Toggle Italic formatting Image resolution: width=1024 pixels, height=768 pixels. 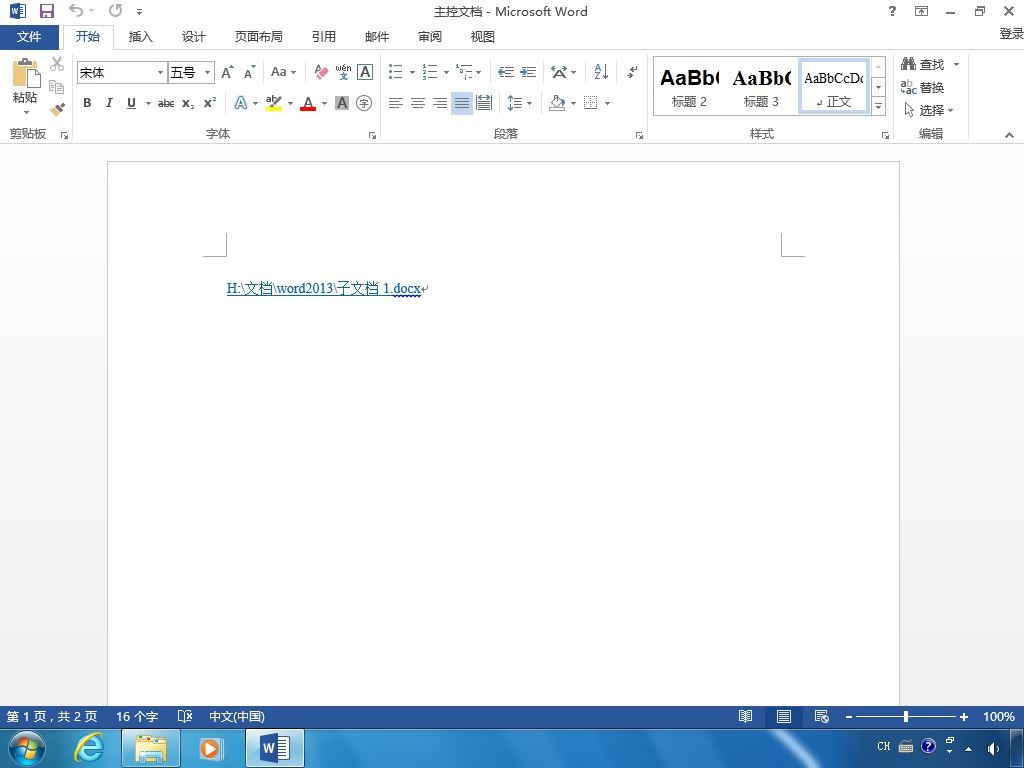(109, 103)
